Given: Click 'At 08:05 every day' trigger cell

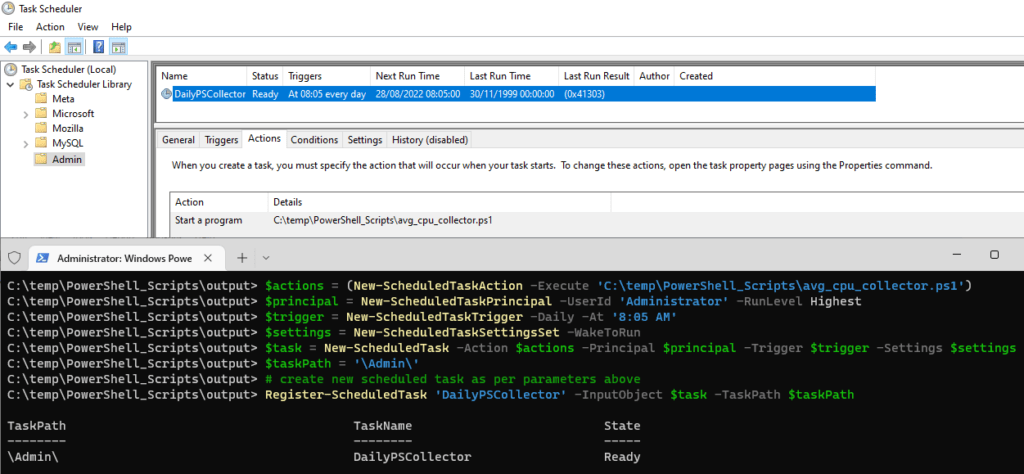Looking at the screenshot, I should coord(327,94).
